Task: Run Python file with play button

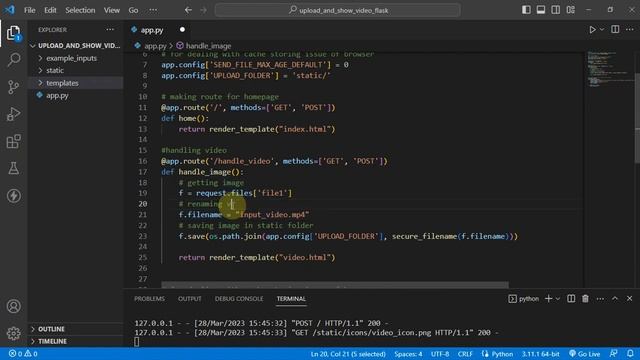Action: pyautogui.click(x=592, y=29)
